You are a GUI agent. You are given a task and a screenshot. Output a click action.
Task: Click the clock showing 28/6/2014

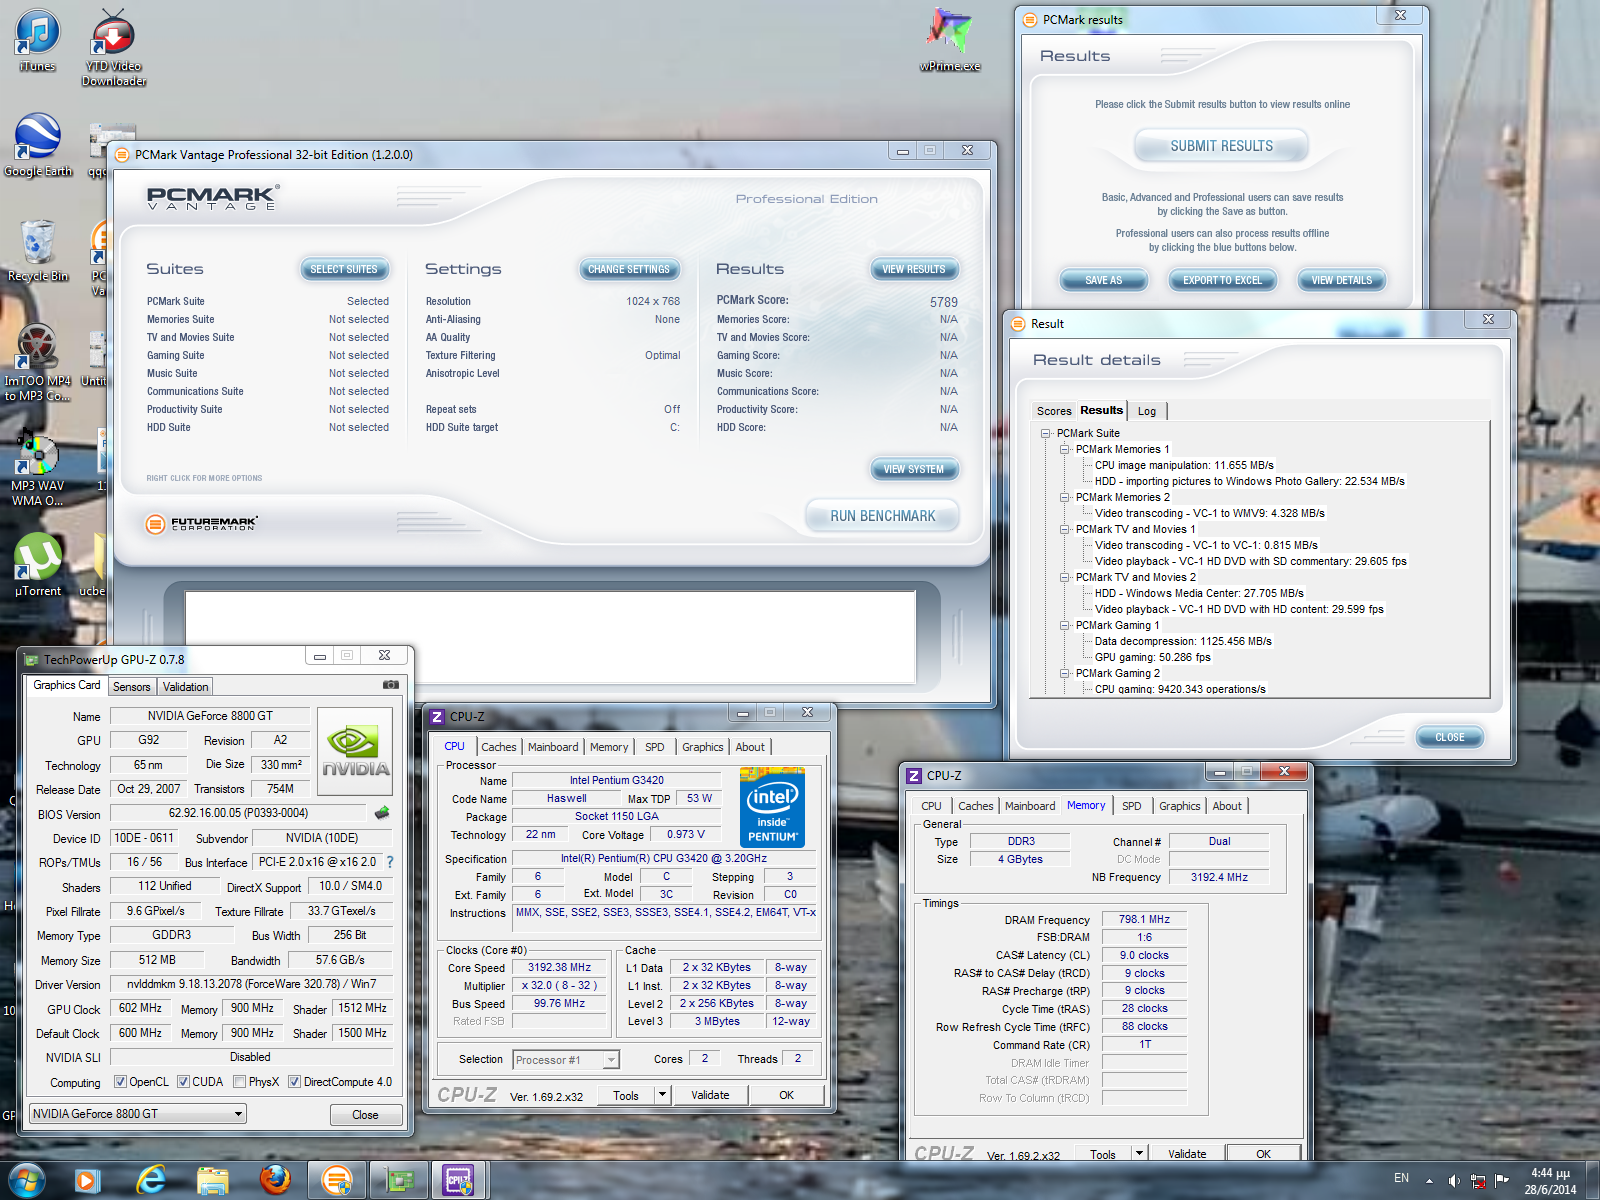point(1550,1181)
